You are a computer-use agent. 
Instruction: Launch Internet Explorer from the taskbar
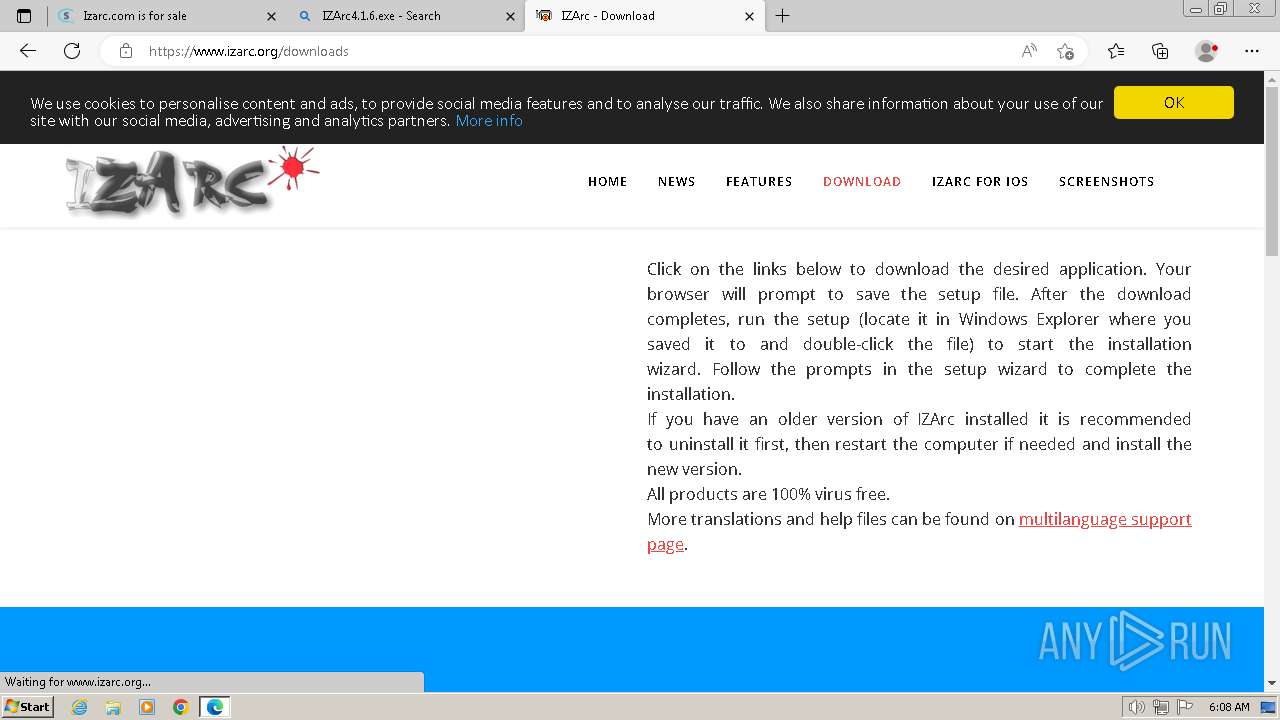[80, 707]
